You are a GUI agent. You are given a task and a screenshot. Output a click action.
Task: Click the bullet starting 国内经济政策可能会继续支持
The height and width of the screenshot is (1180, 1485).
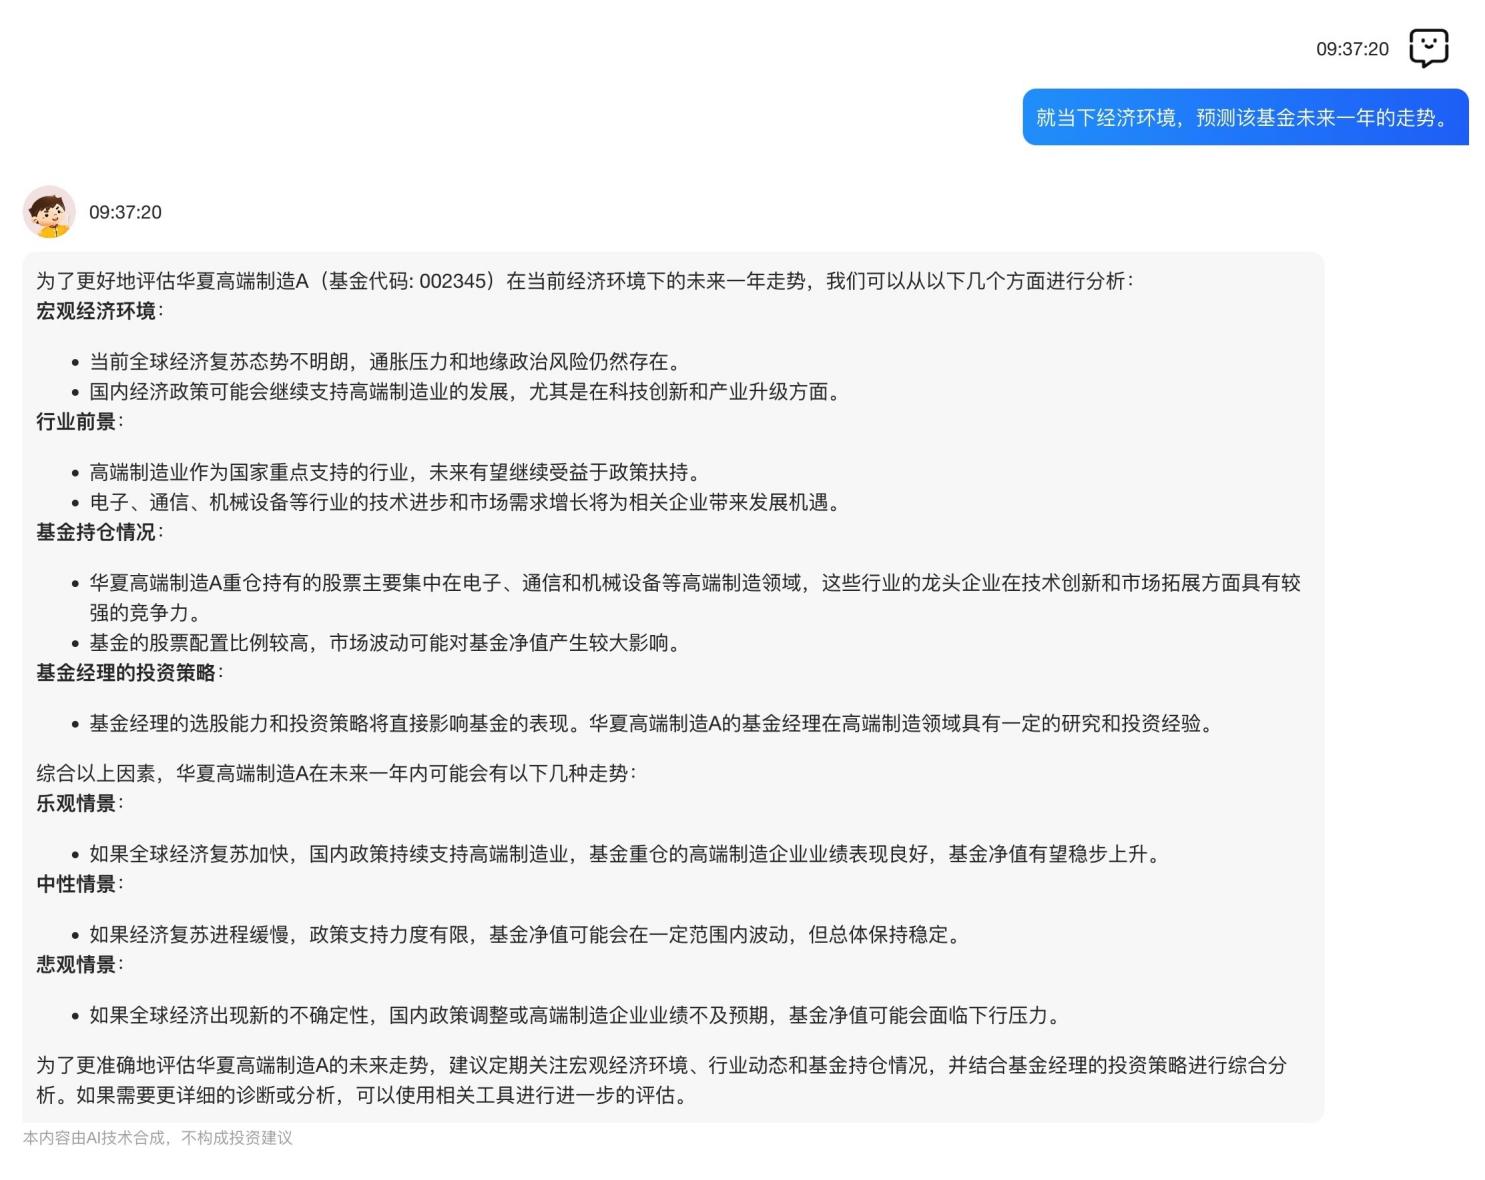pyautogui.click(x=467, y=391)
